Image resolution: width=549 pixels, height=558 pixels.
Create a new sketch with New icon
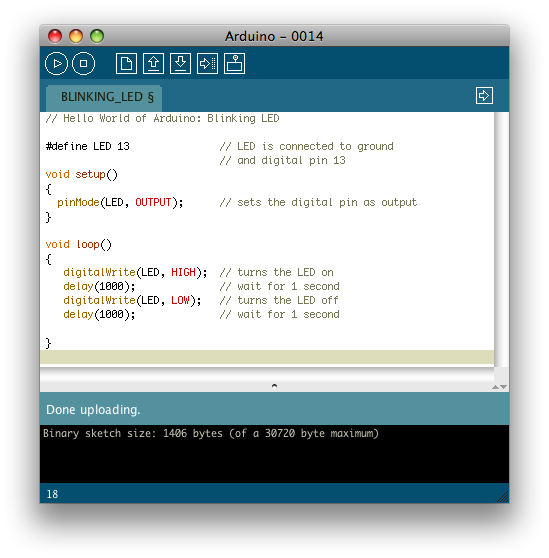pyautogui.click(x=126, y=64)
